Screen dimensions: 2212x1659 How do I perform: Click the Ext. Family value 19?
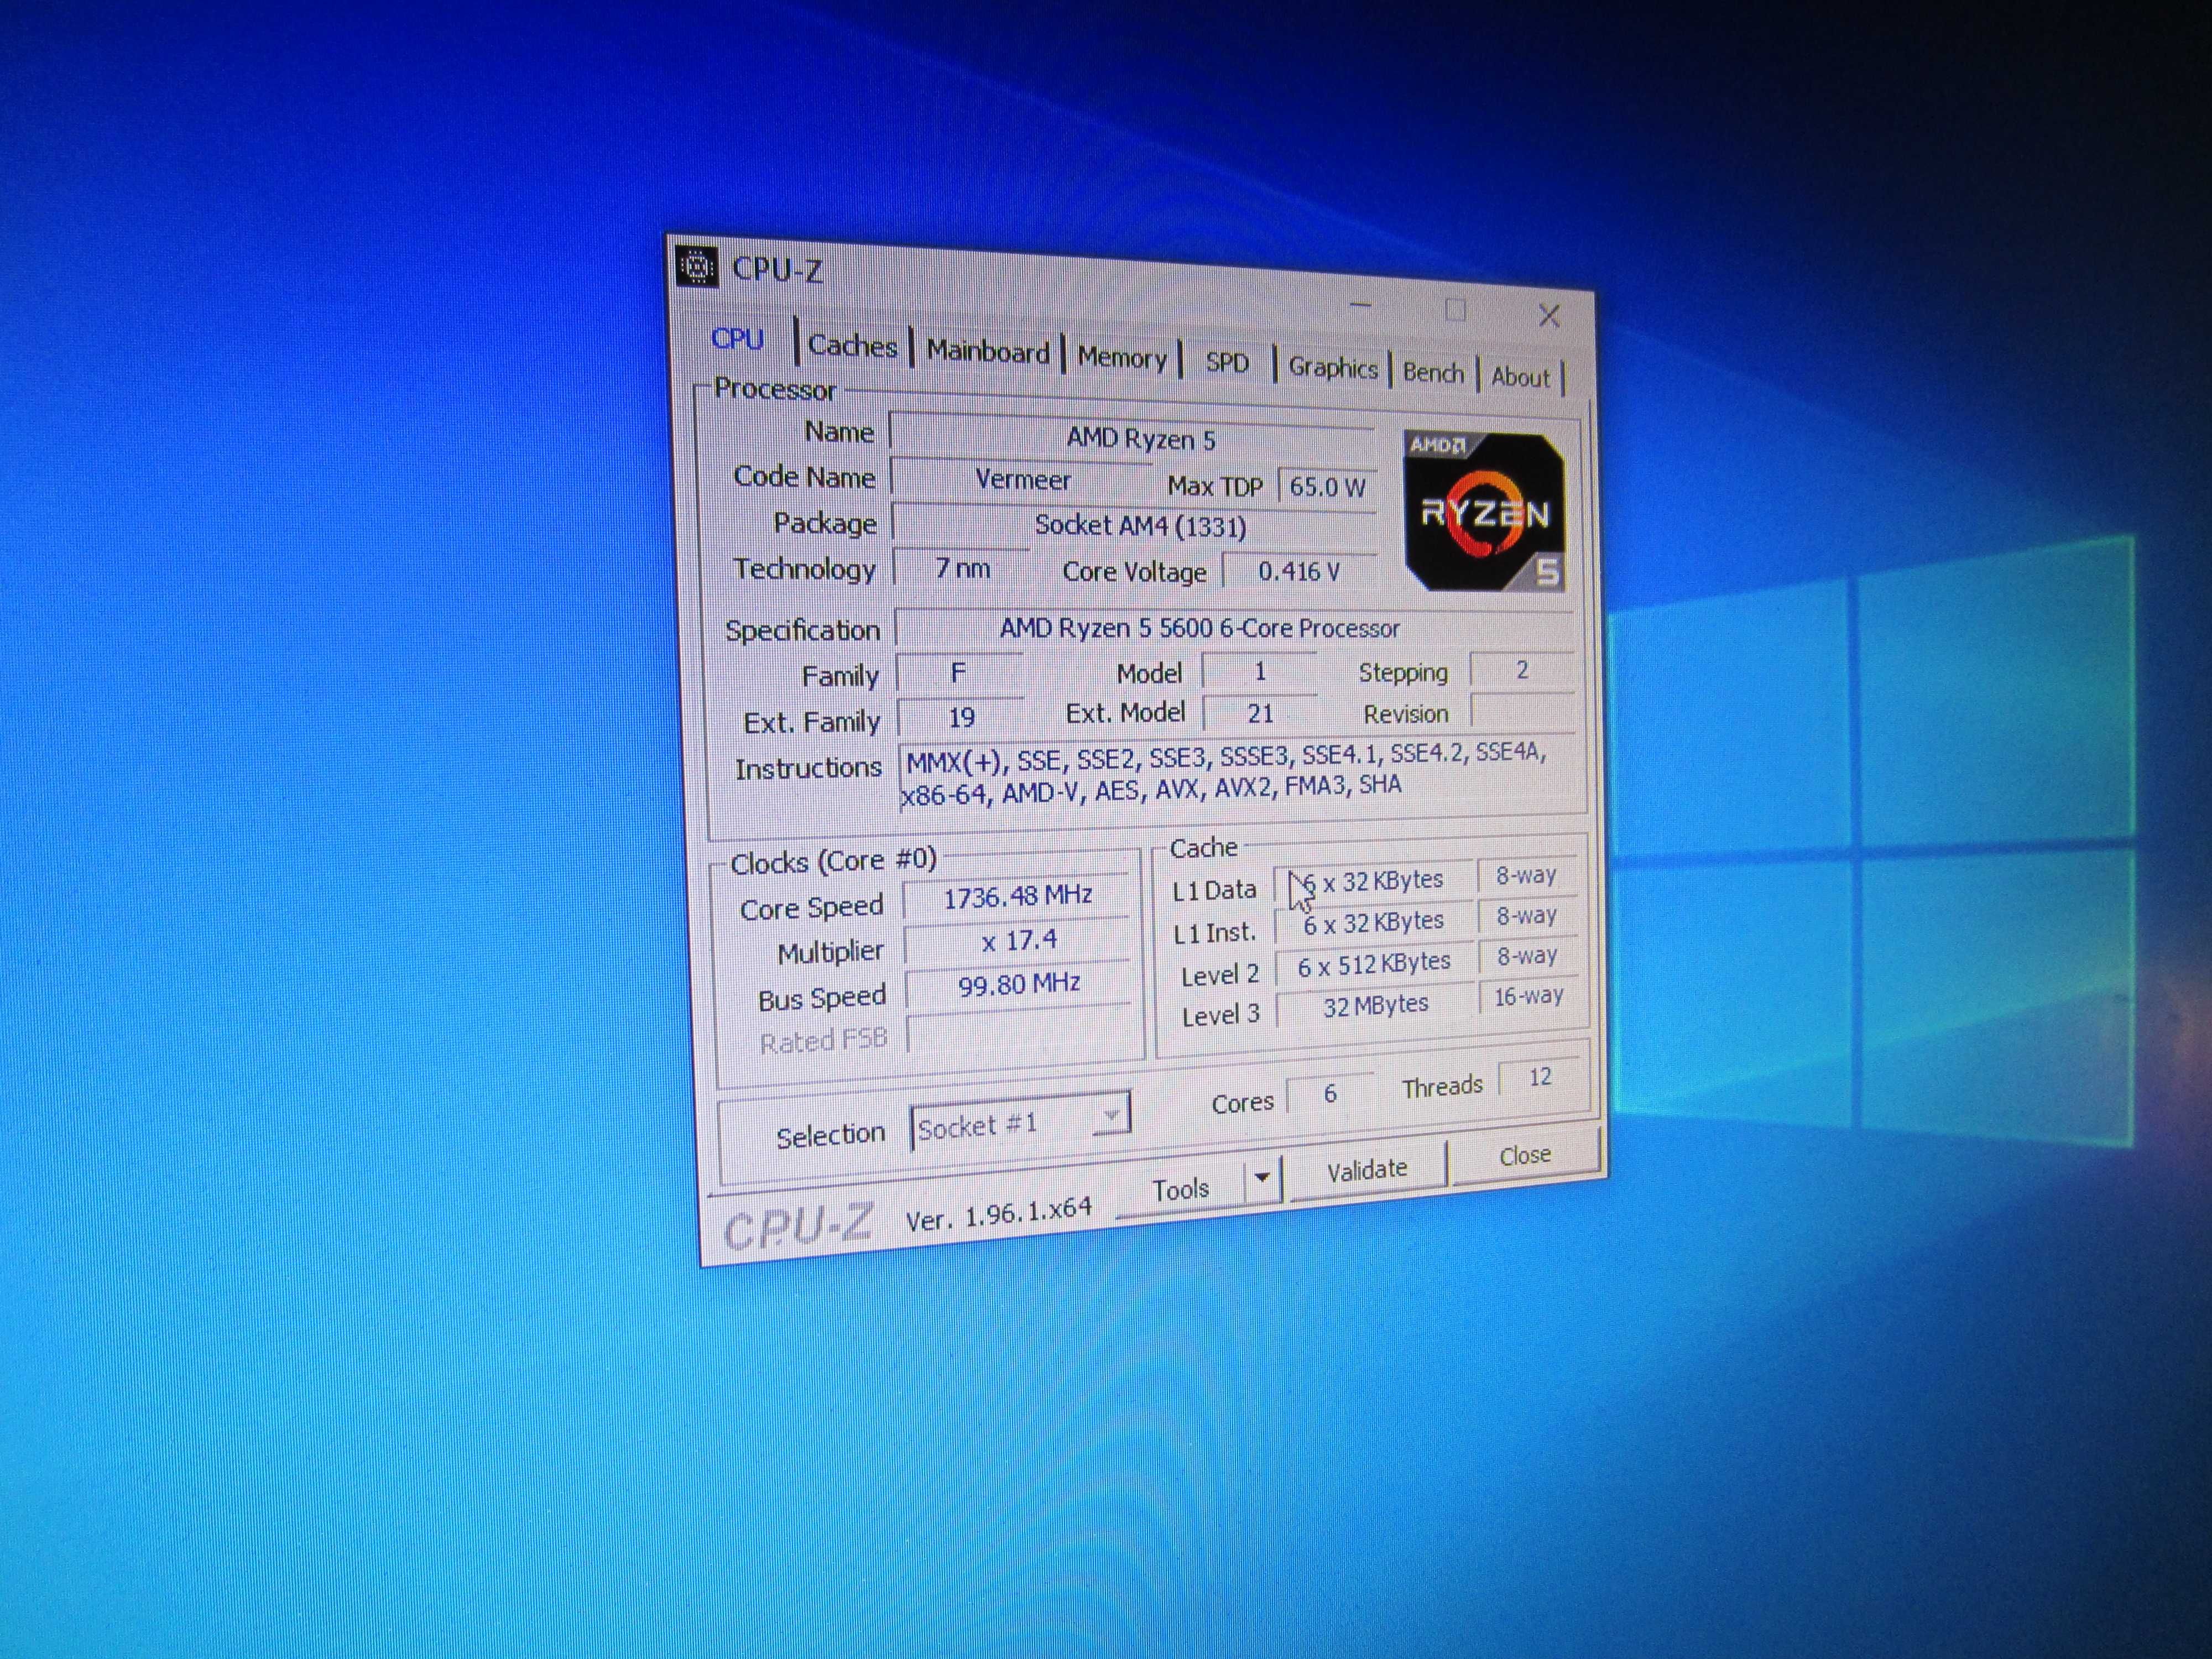point(961,718)
